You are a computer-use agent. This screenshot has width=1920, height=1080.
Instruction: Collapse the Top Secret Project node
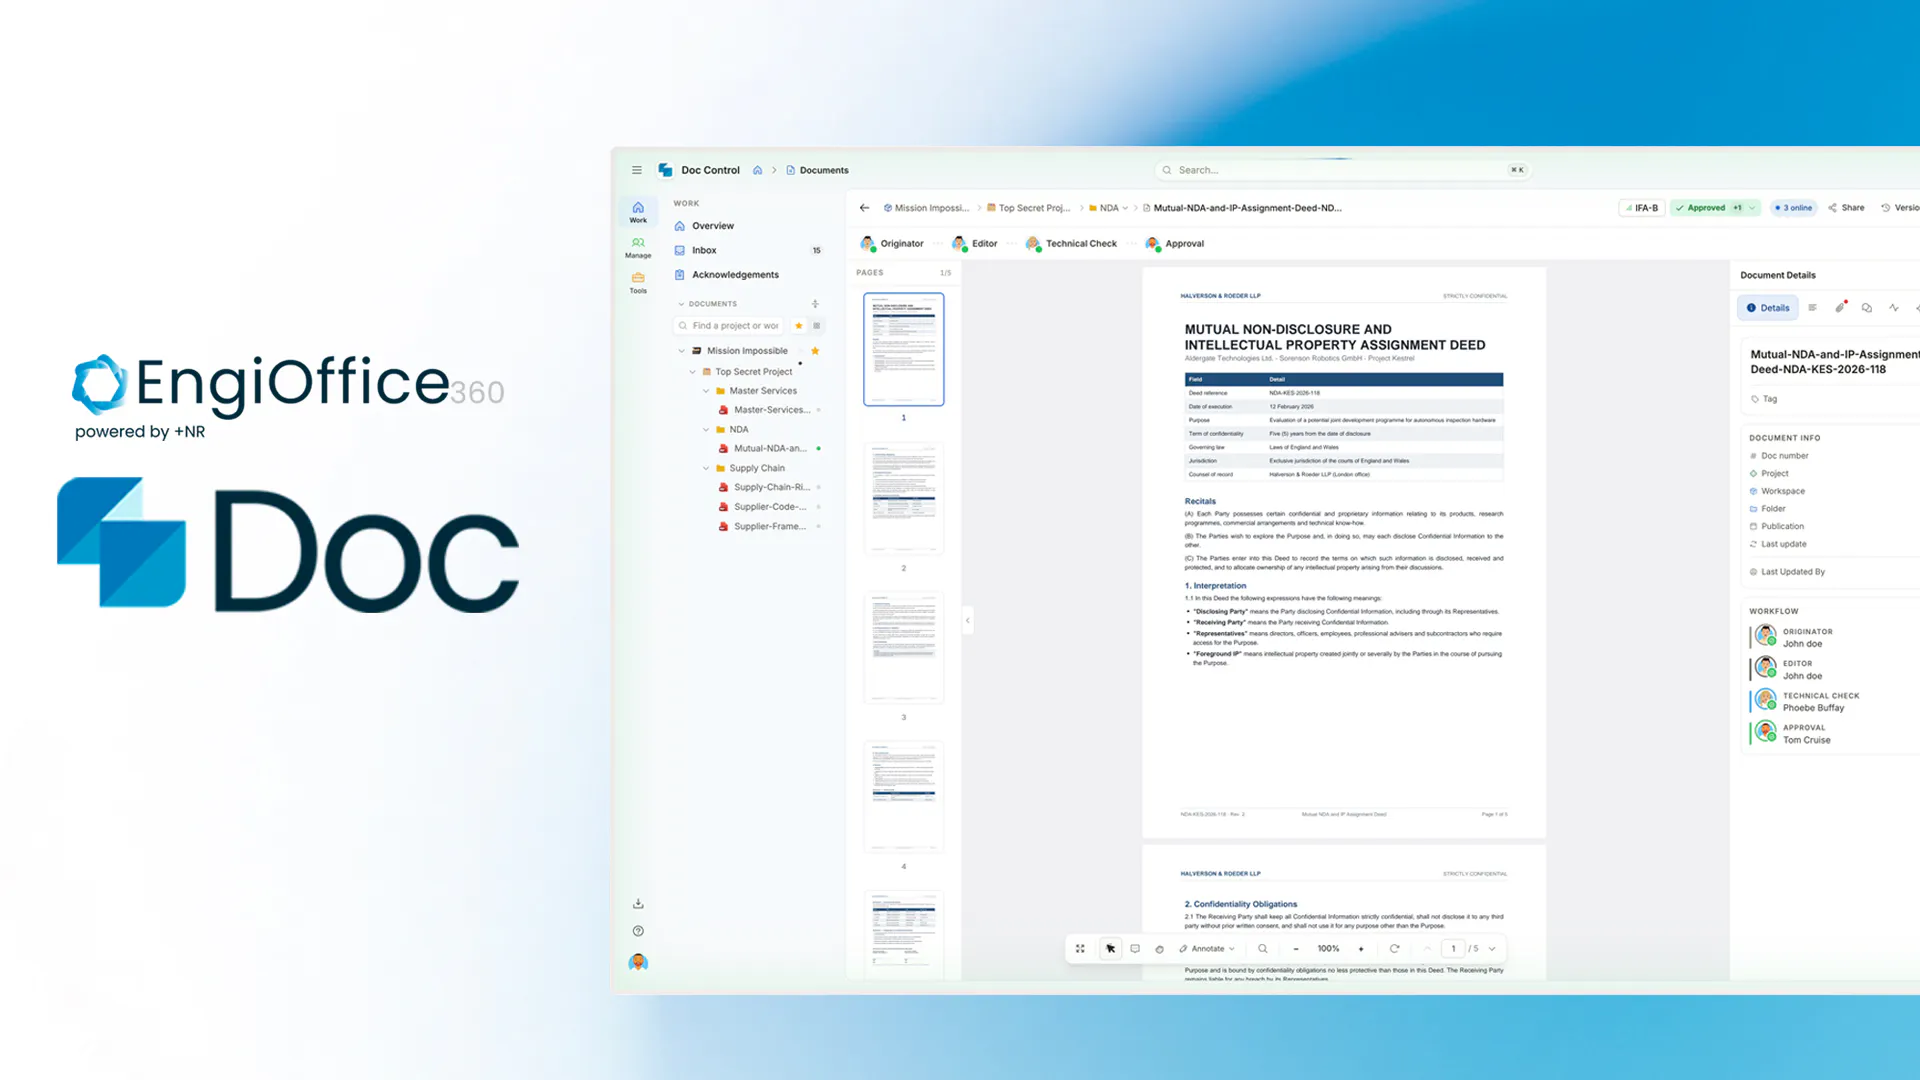692,372
